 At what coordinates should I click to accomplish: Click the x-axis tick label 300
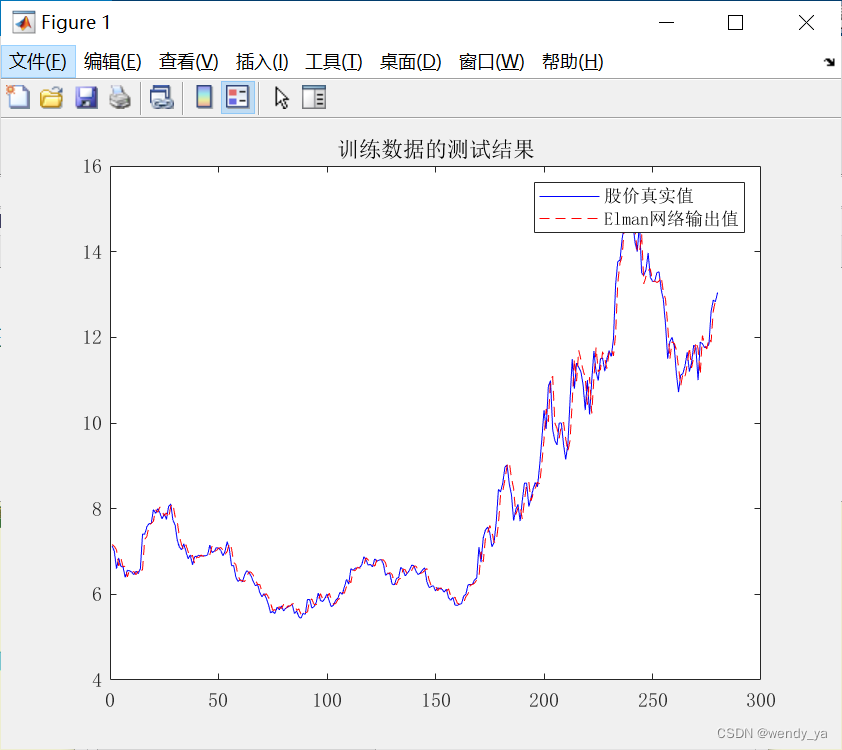[760, 701]
